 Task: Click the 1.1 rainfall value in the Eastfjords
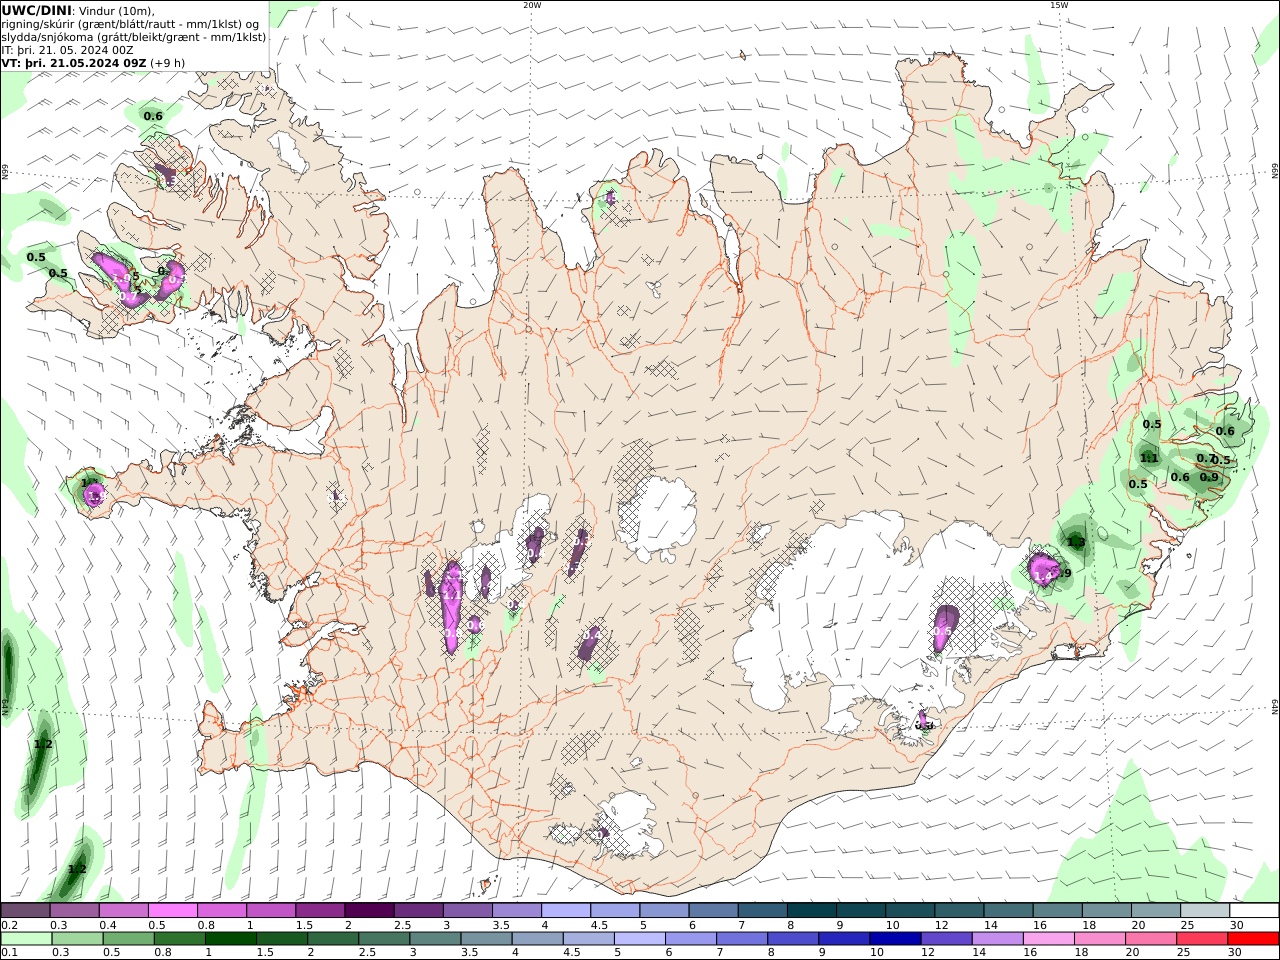1149,458
